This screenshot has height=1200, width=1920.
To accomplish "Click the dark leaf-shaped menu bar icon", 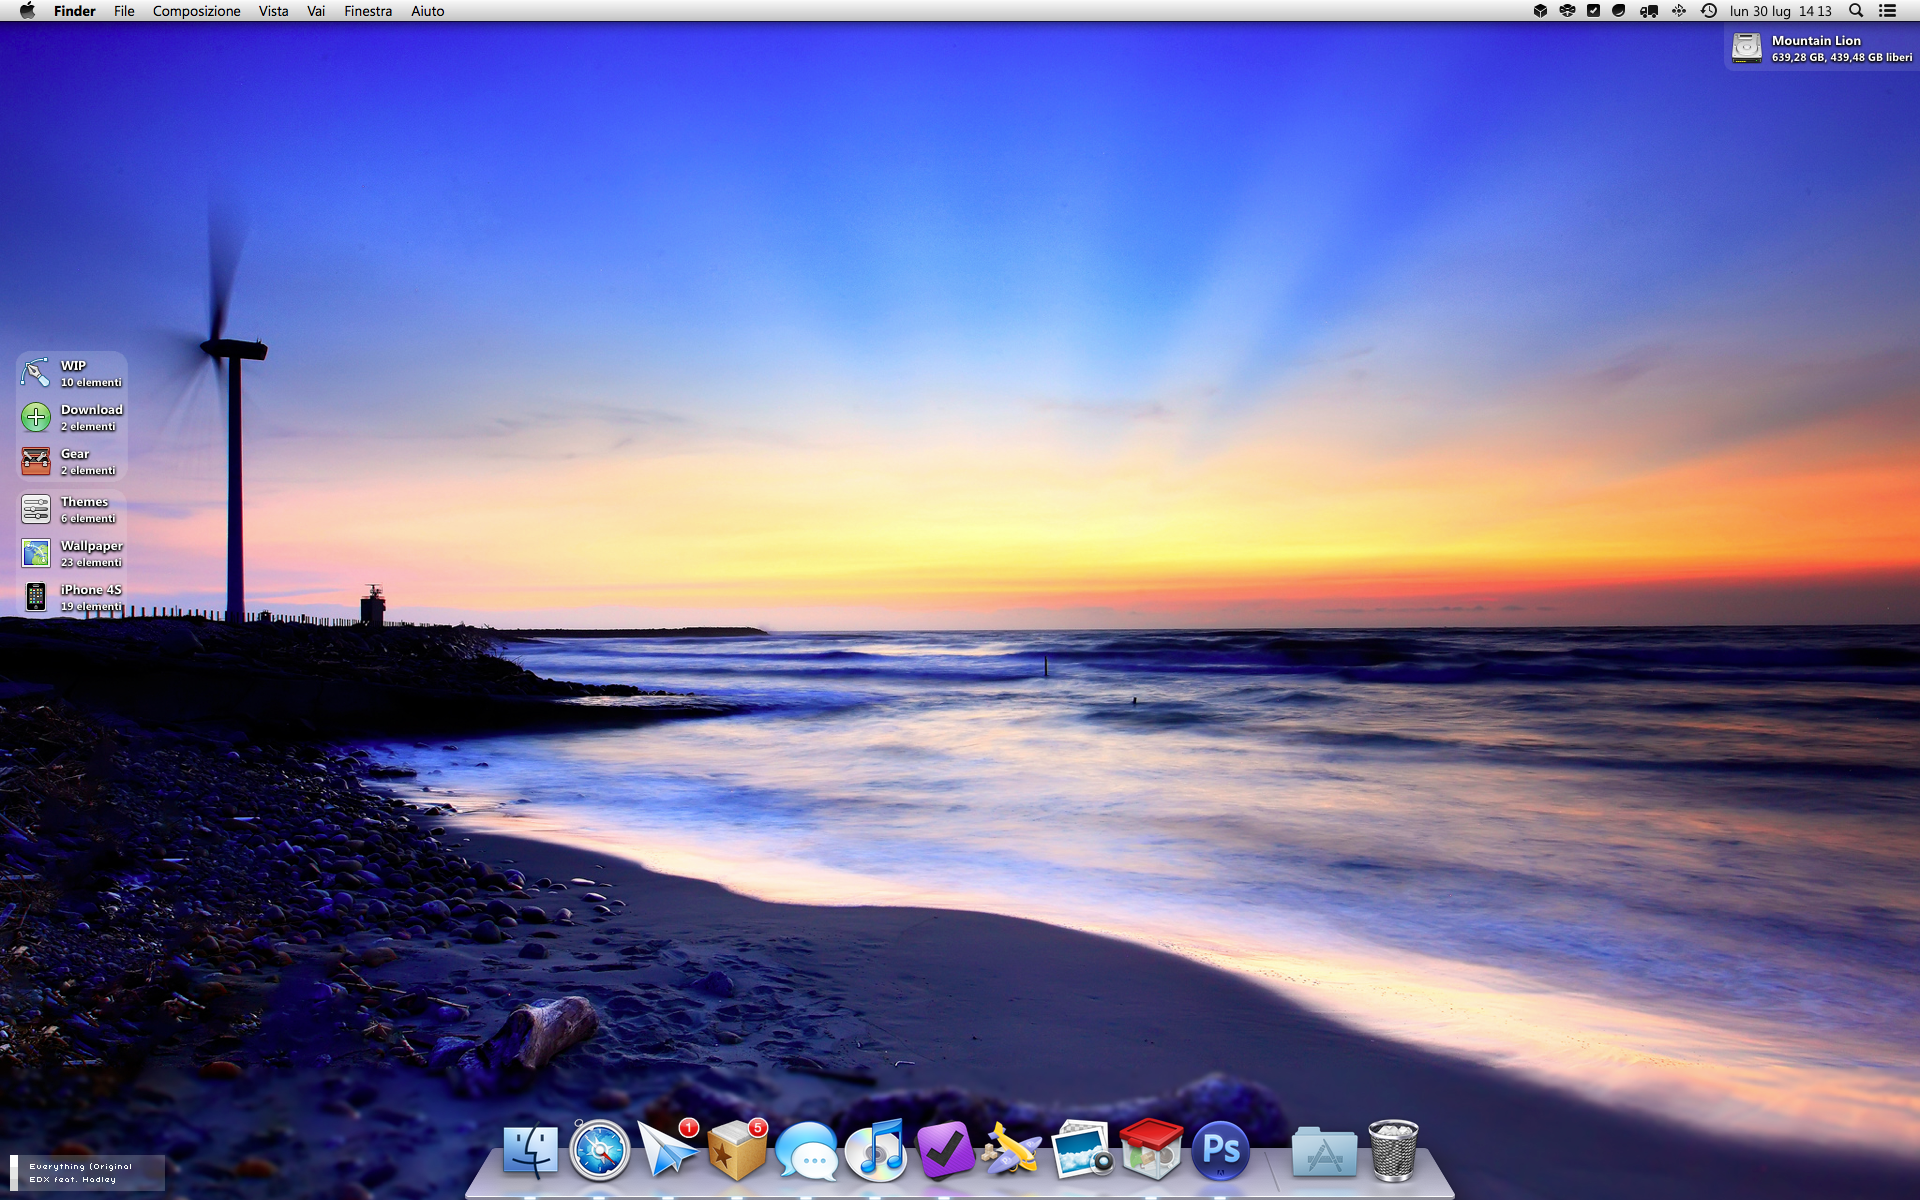I will tap(1619, 11).
